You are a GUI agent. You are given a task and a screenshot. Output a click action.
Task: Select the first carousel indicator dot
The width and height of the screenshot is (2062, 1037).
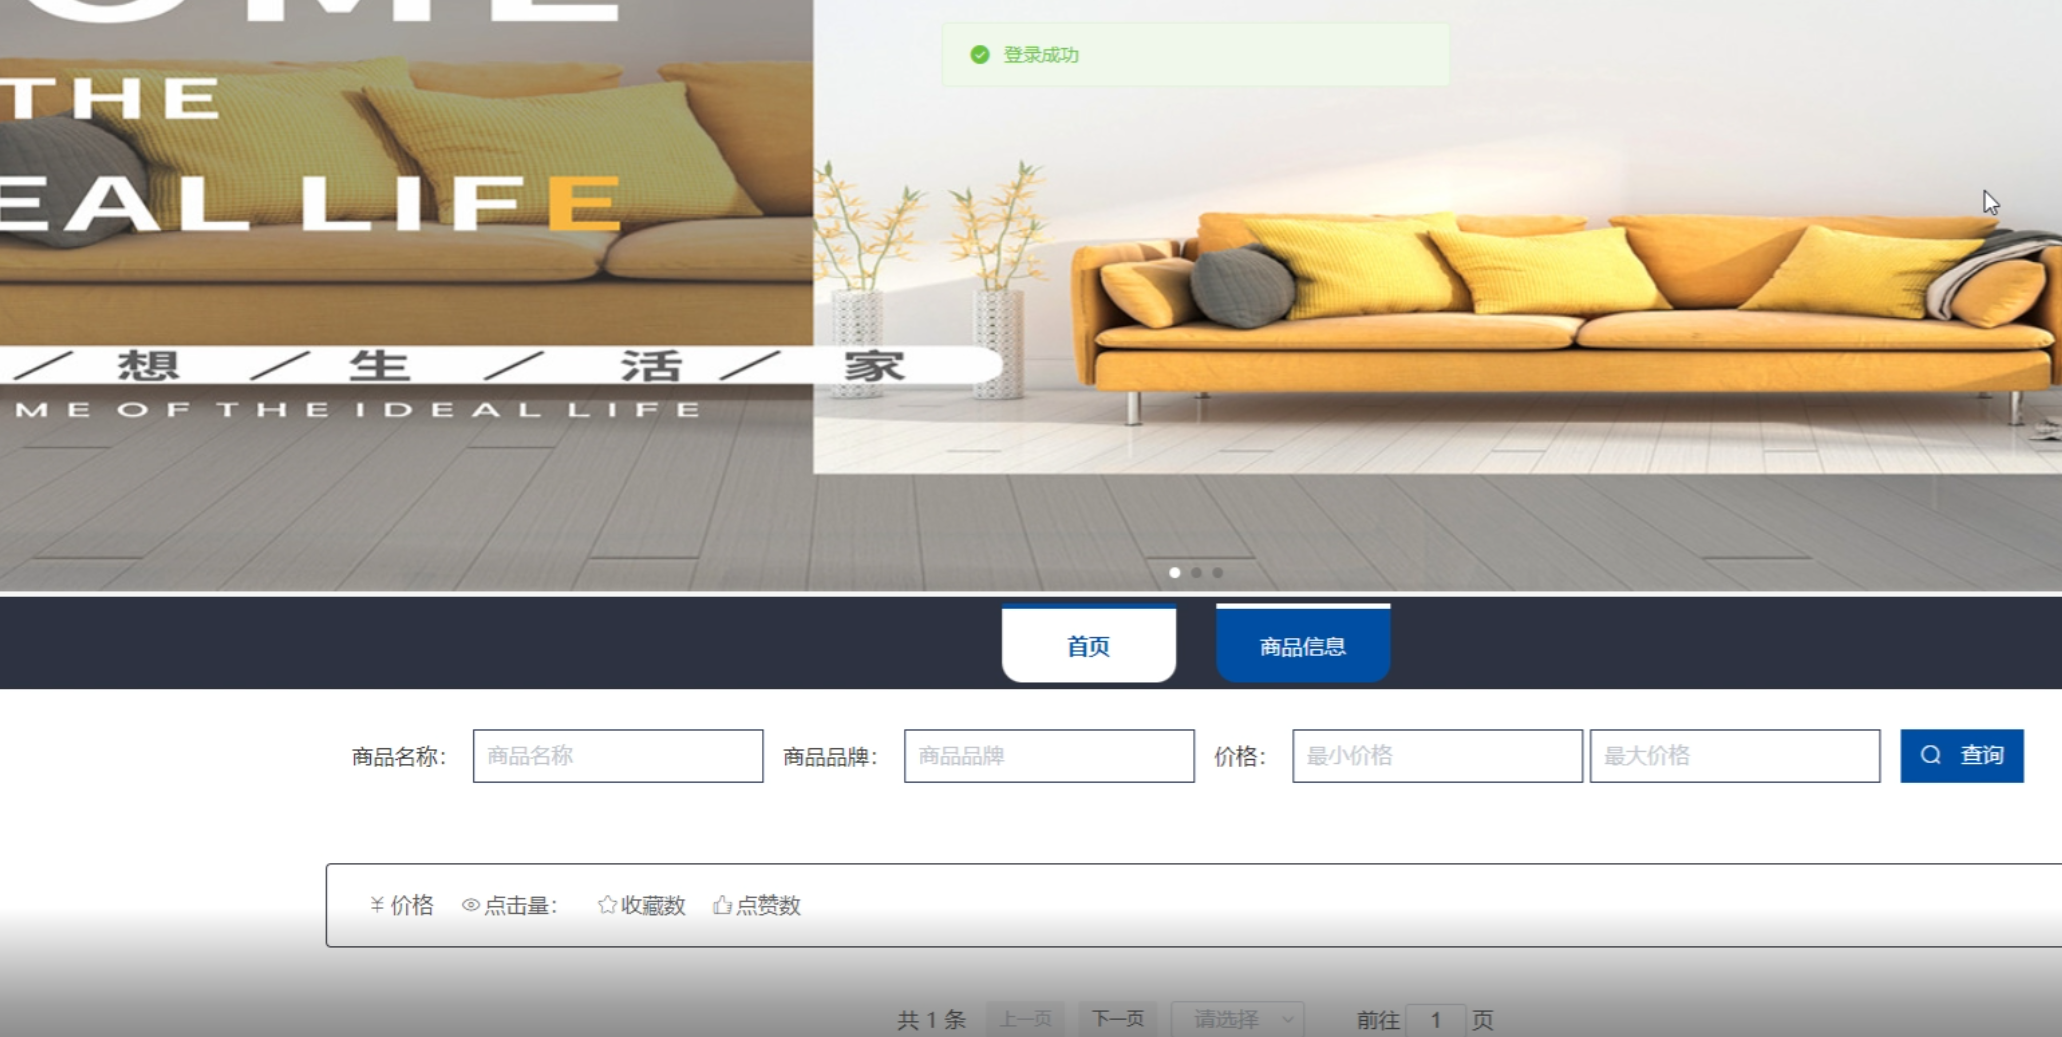tap(1175, 573)
